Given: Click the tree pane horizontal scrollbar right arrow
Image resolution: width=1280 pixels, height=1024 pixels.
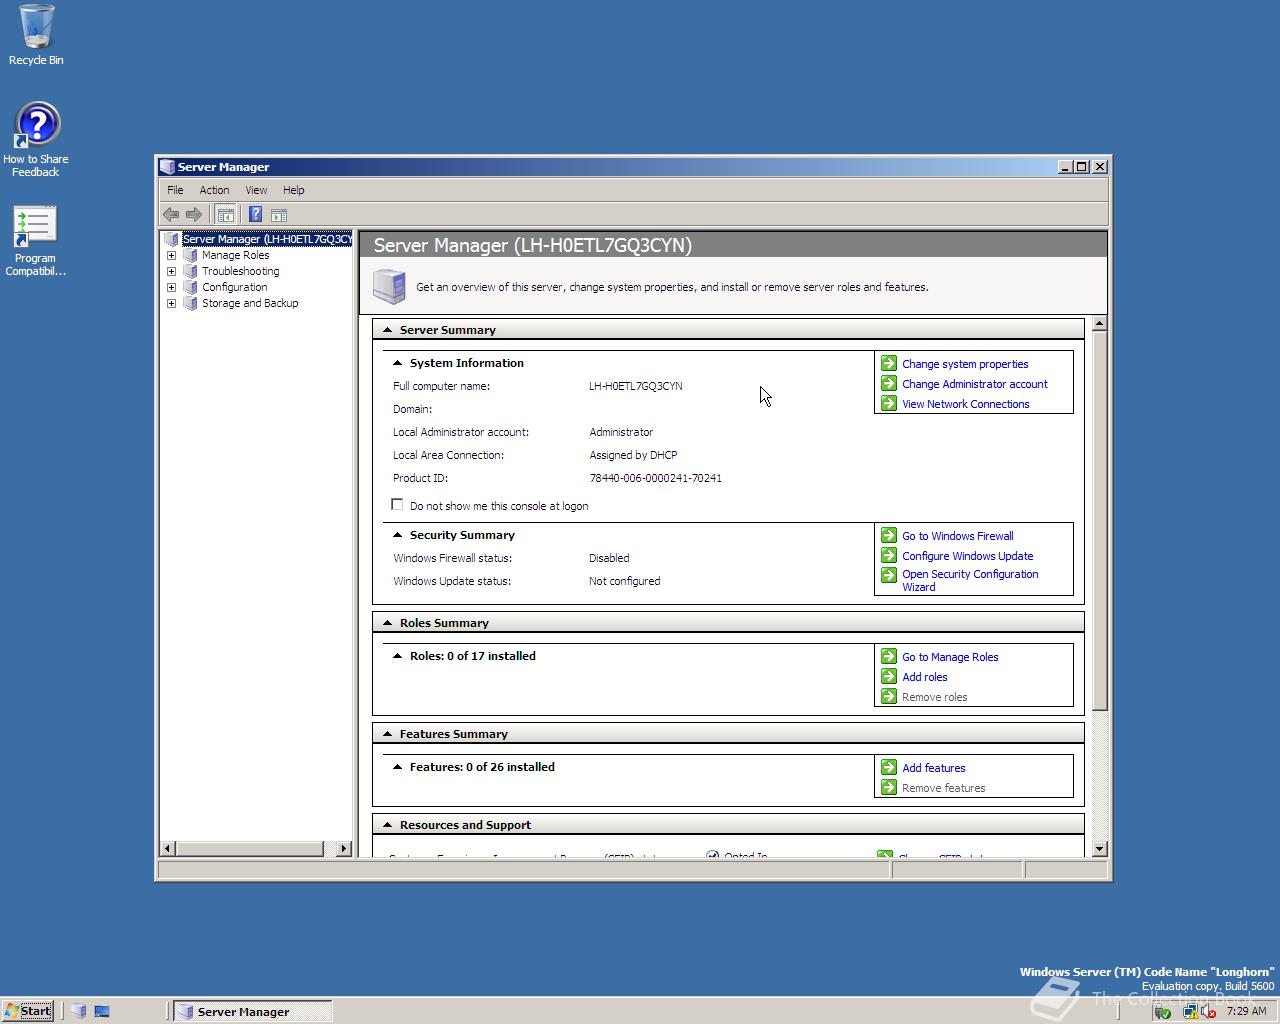Looking at the screenshot, I should point(344,848).
